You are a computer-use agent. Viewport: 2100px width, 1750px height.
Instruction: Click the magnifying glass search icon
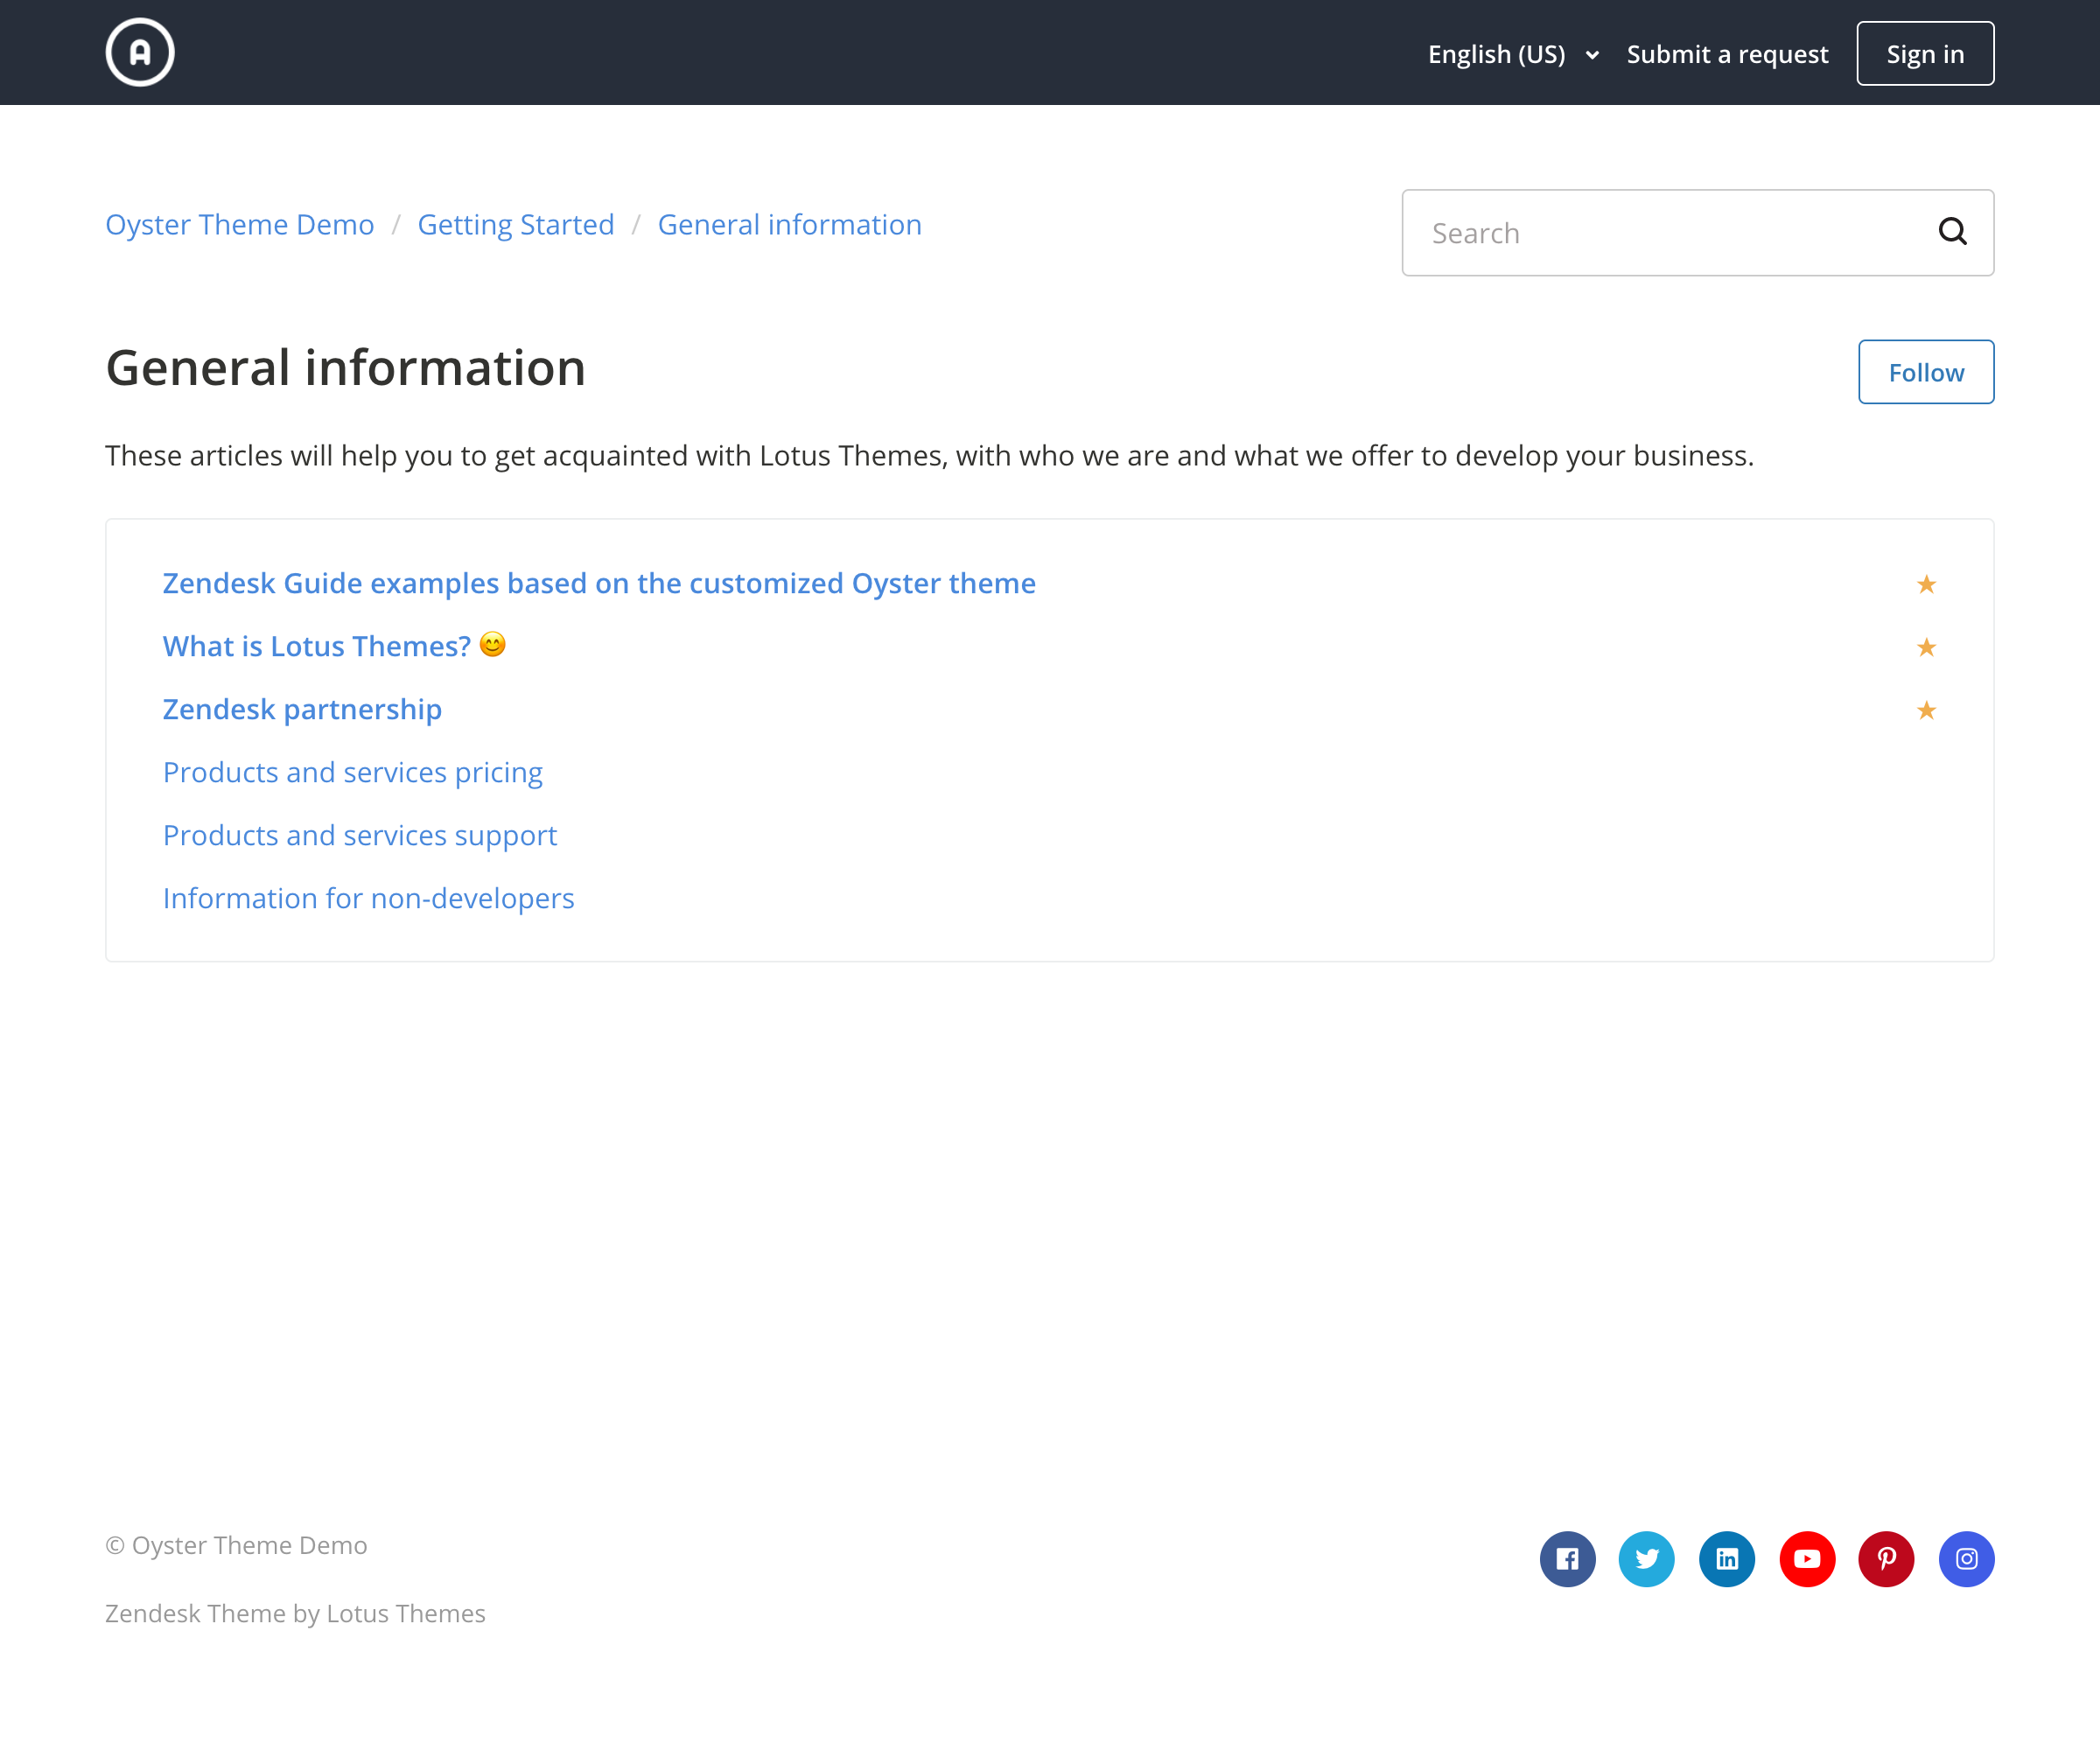point(1951,232)
